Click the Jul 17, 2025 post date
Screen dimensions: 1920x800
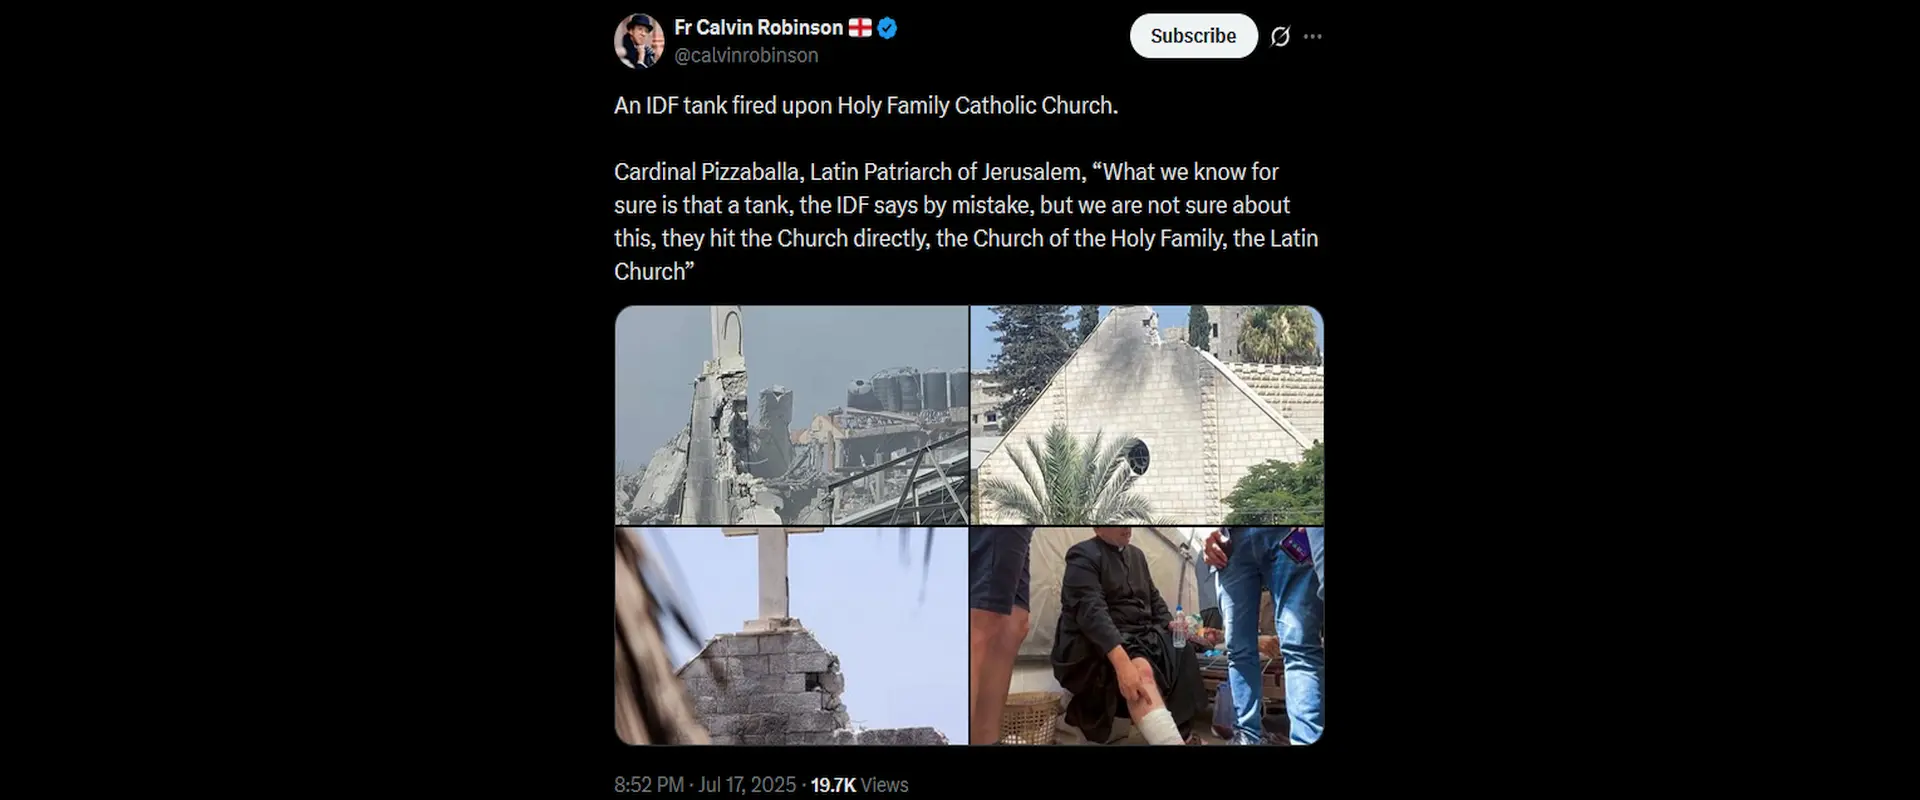pyautogui.click(x=747, y=785)
